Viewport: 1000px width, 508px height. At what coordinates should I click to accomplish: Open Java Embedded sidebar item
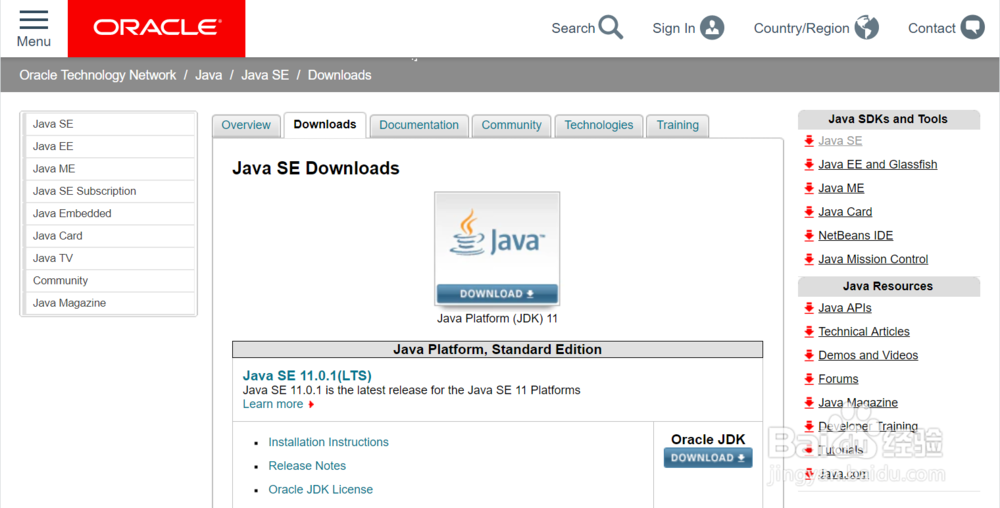coord(109,214)
